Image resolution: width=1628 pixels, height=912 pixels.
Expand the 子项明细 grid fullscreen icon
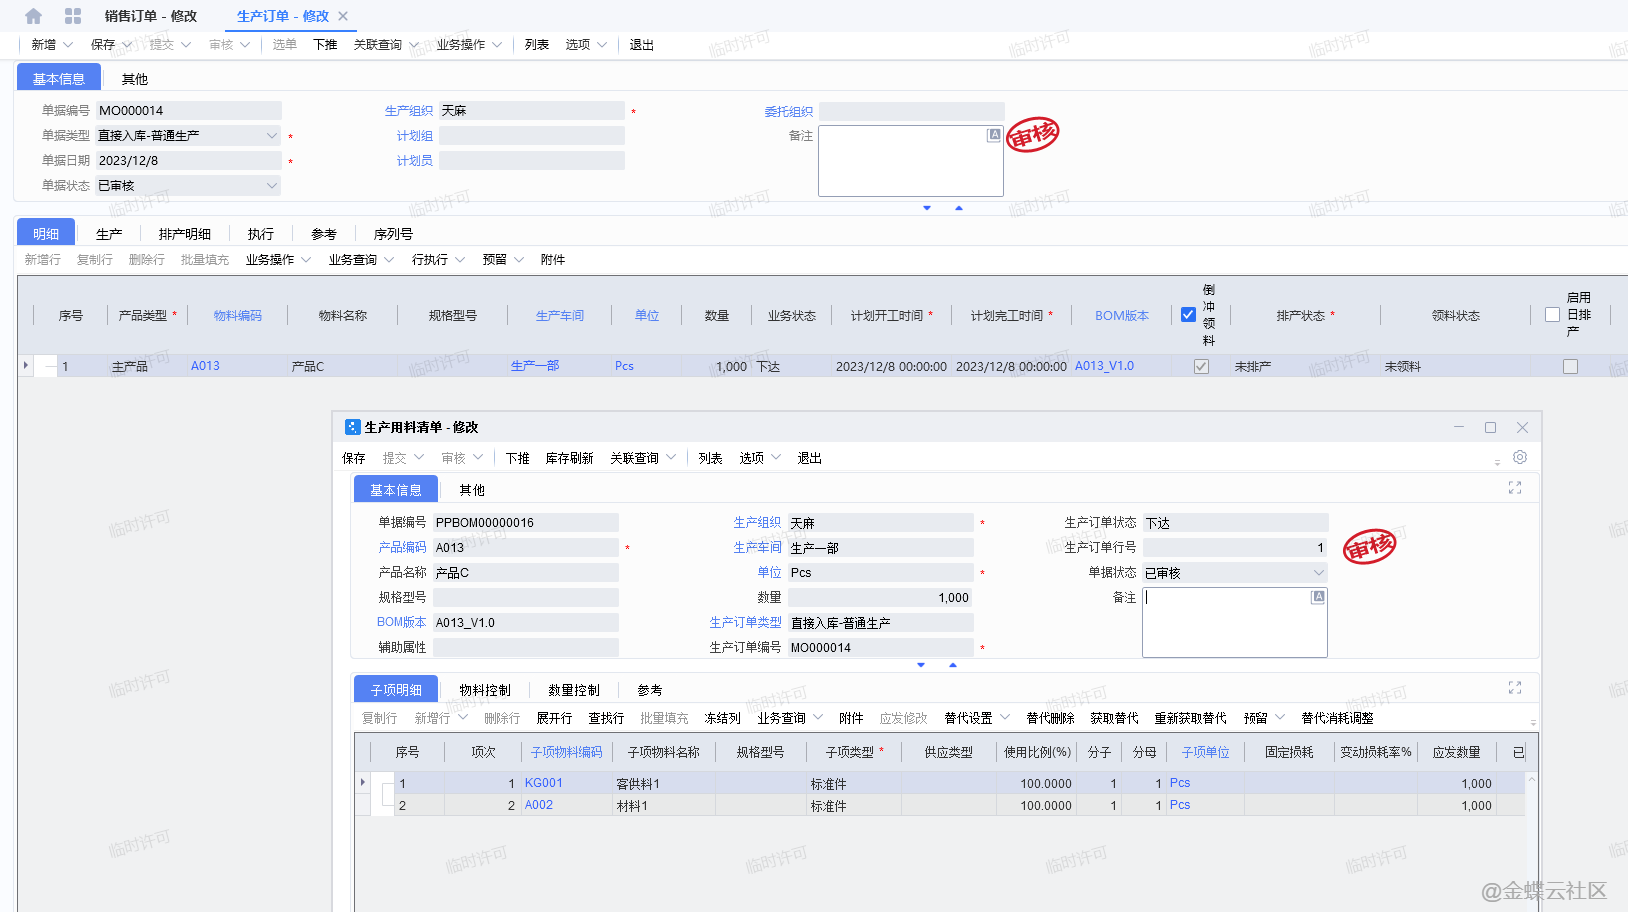coord(1514,688)
